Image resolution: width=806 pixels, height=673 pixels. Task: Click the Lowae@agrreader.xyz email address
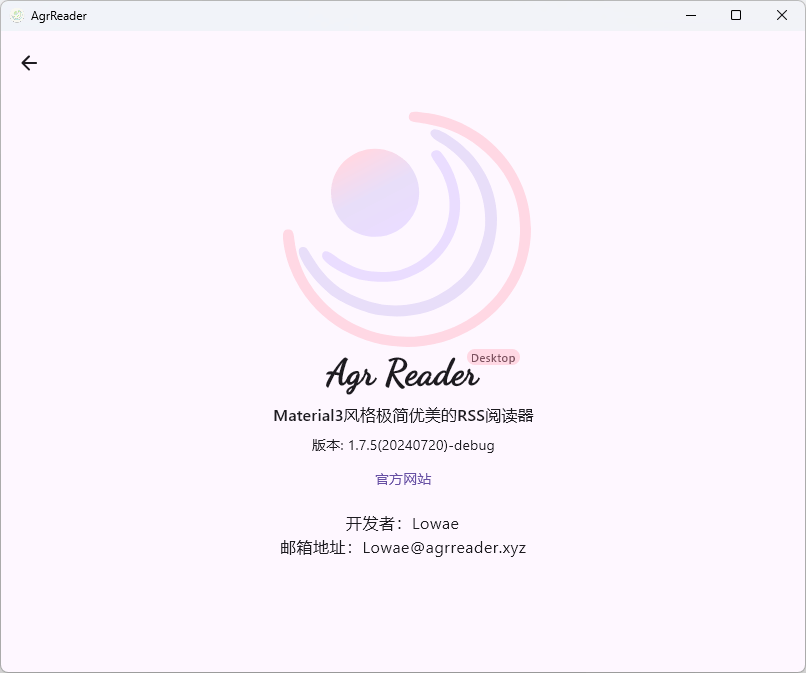tap(444, 548)
